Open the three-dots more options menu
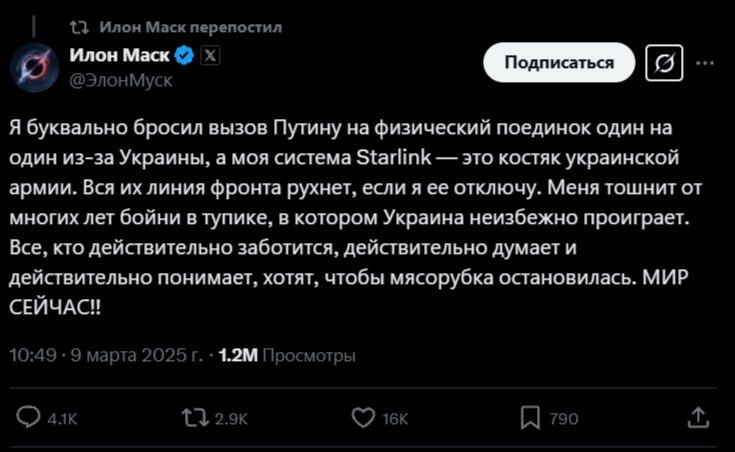The width and height of the screenshot is (735, 452). (705, 63)
